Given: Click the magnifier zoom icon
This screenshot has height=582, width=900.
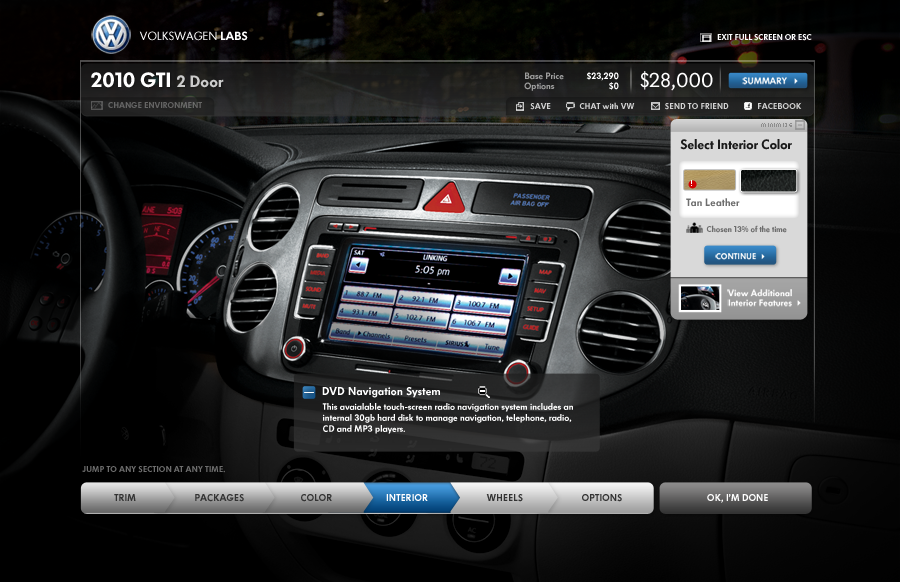Looking at the screenshot, I should (483, 392).
